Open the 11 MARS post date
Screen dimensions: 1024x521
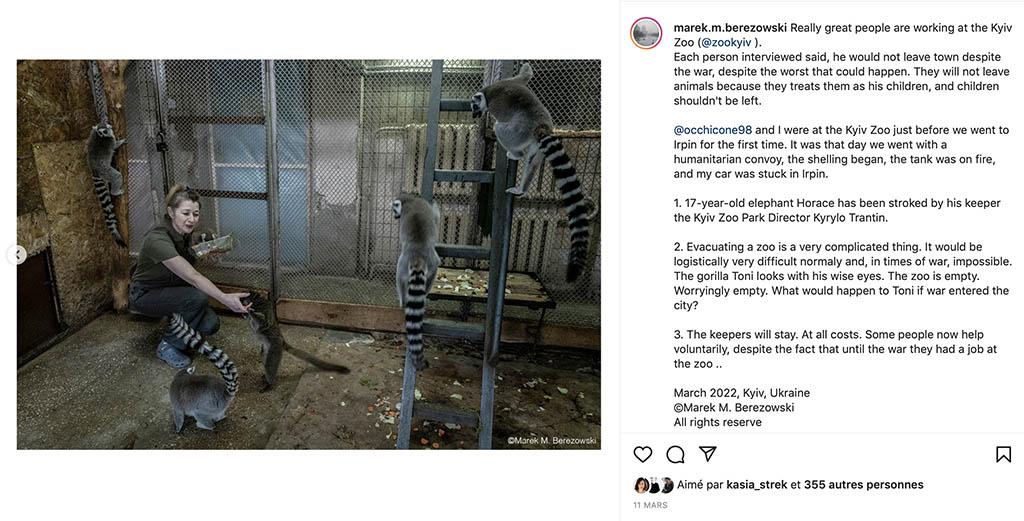point(650,505)
